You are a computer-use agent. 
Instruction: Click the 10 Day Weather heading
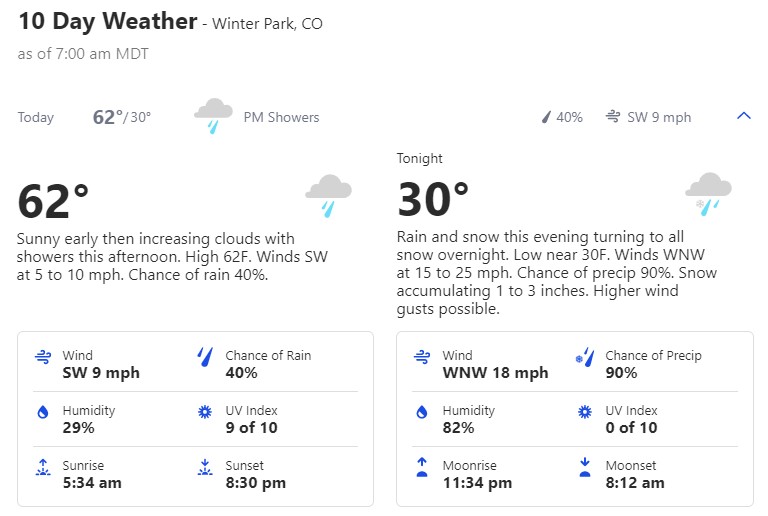click(x=108, y=22)
